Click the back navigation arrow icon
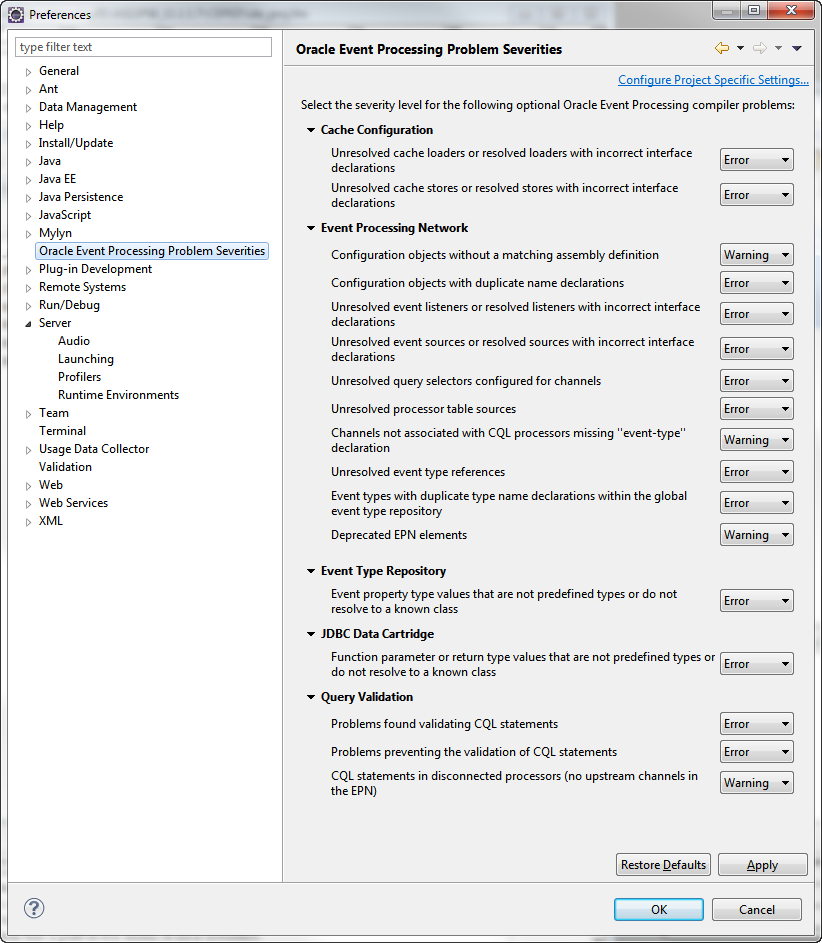The width and height of the screenshot is (822, 943). (x=722, y=48)
